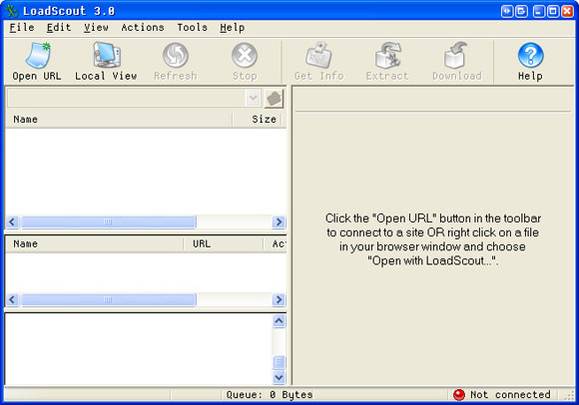This screenshot has height=405, width=579.
Task: Click the file list horizontal scrollbar thumb
Action: tap(108, 222)
